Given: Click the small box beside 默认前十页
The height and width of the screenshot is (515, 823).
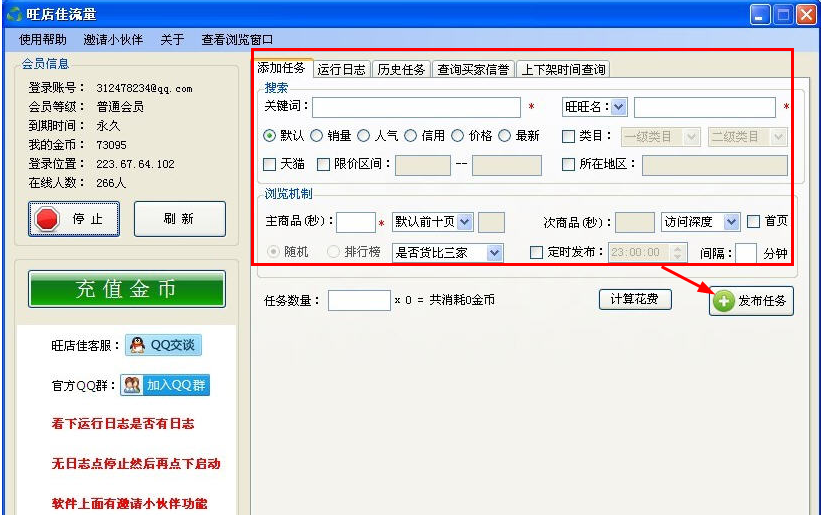Looking at the screenshot, I should [x=491, y=222].
